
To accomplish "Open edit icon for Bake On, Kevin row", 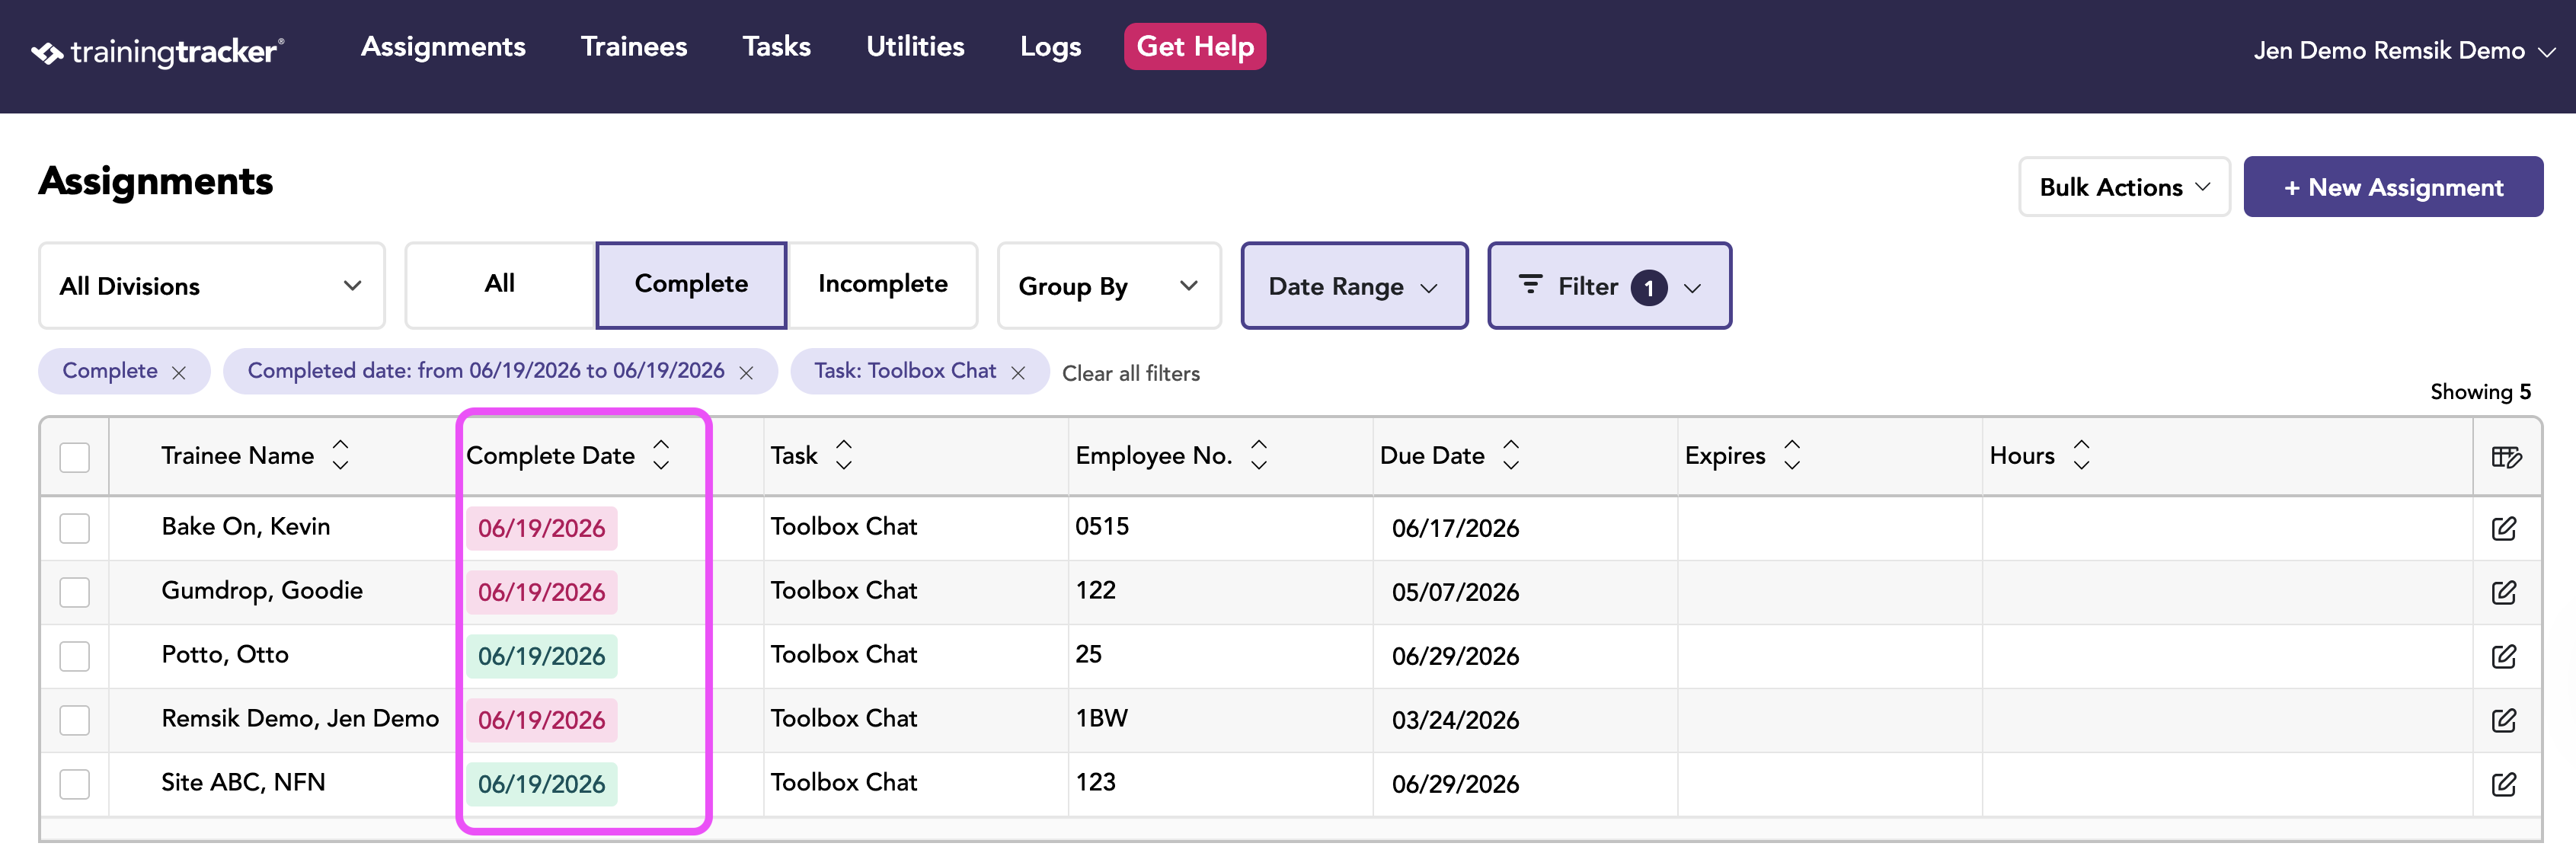I will tap(2503, 528).
